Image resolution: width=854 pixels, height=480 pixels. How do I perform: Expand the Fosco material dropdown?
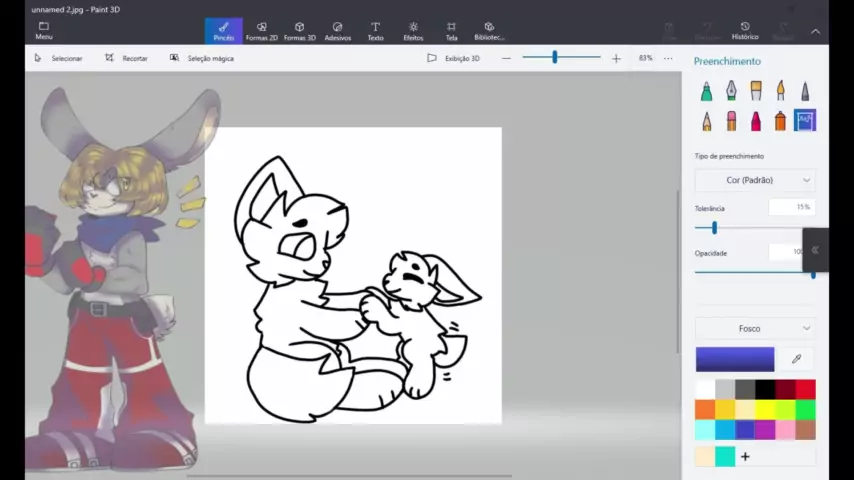[755, 328]
